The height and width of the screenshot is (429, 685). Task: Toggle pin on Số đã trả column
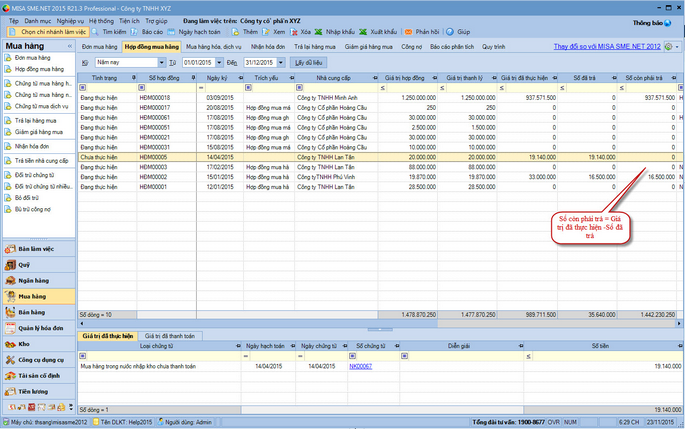click(x=614, y=78)
